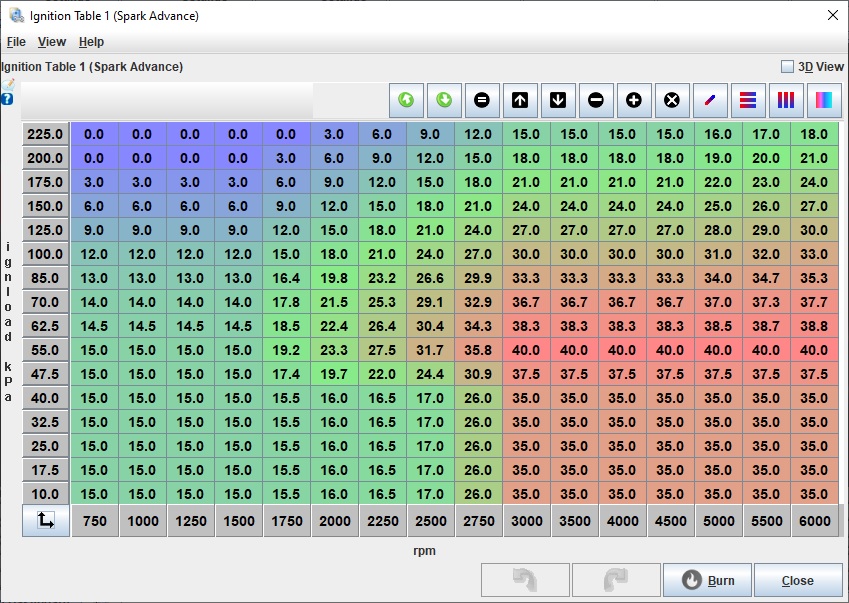Image resolution: width=849 pixels, height=603 pixels.
Task: Click the set-equal (=) value toolbar icon
Action: 482,100
